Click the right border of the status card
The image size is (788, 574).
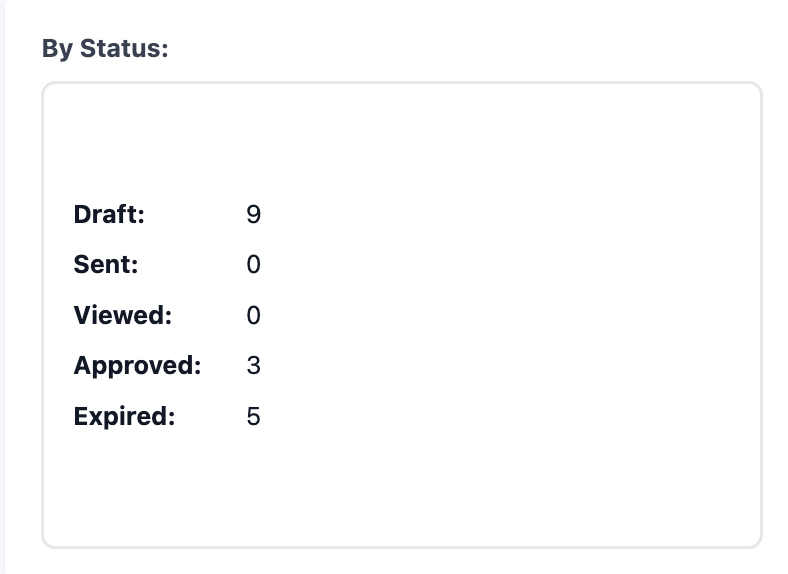click(761, 315)
